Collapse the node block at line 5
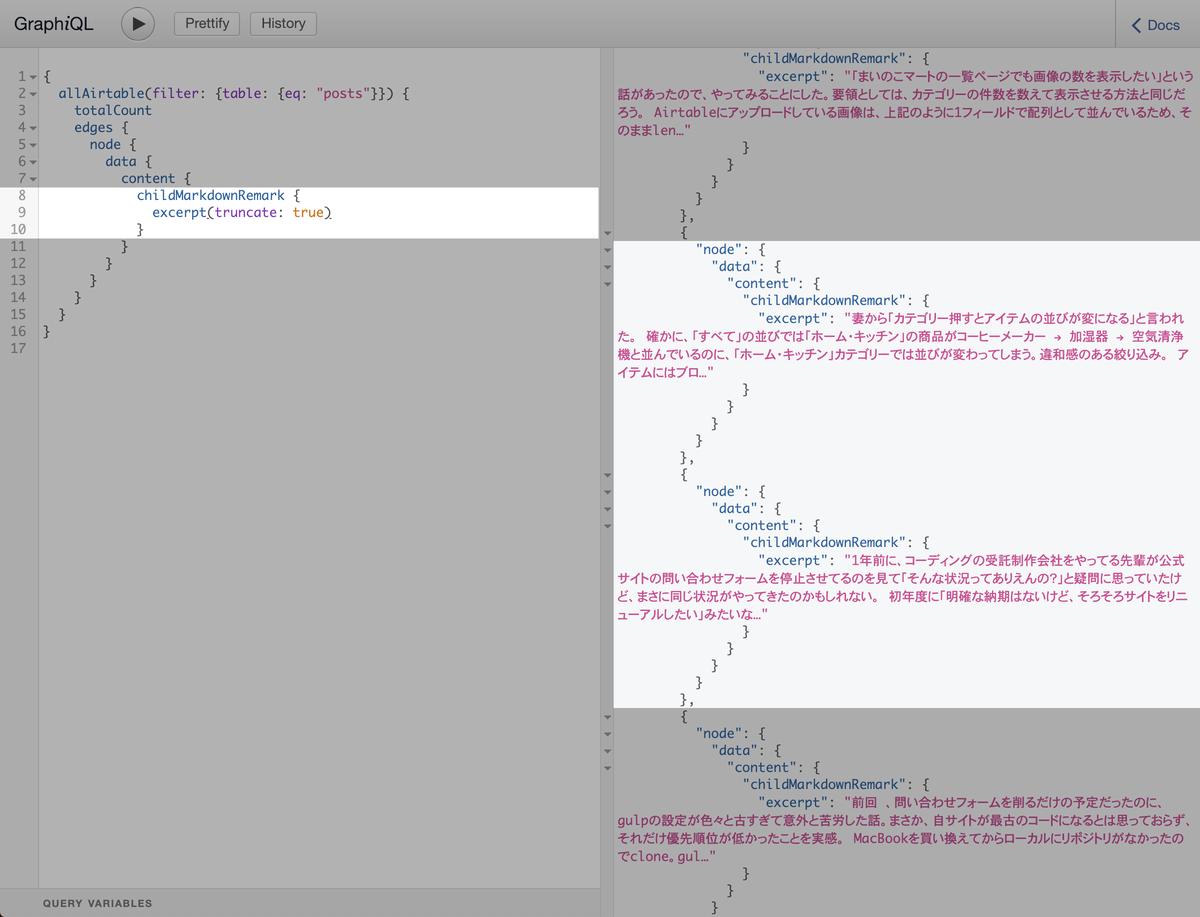The image size is (1200, 917). (33, 145)
